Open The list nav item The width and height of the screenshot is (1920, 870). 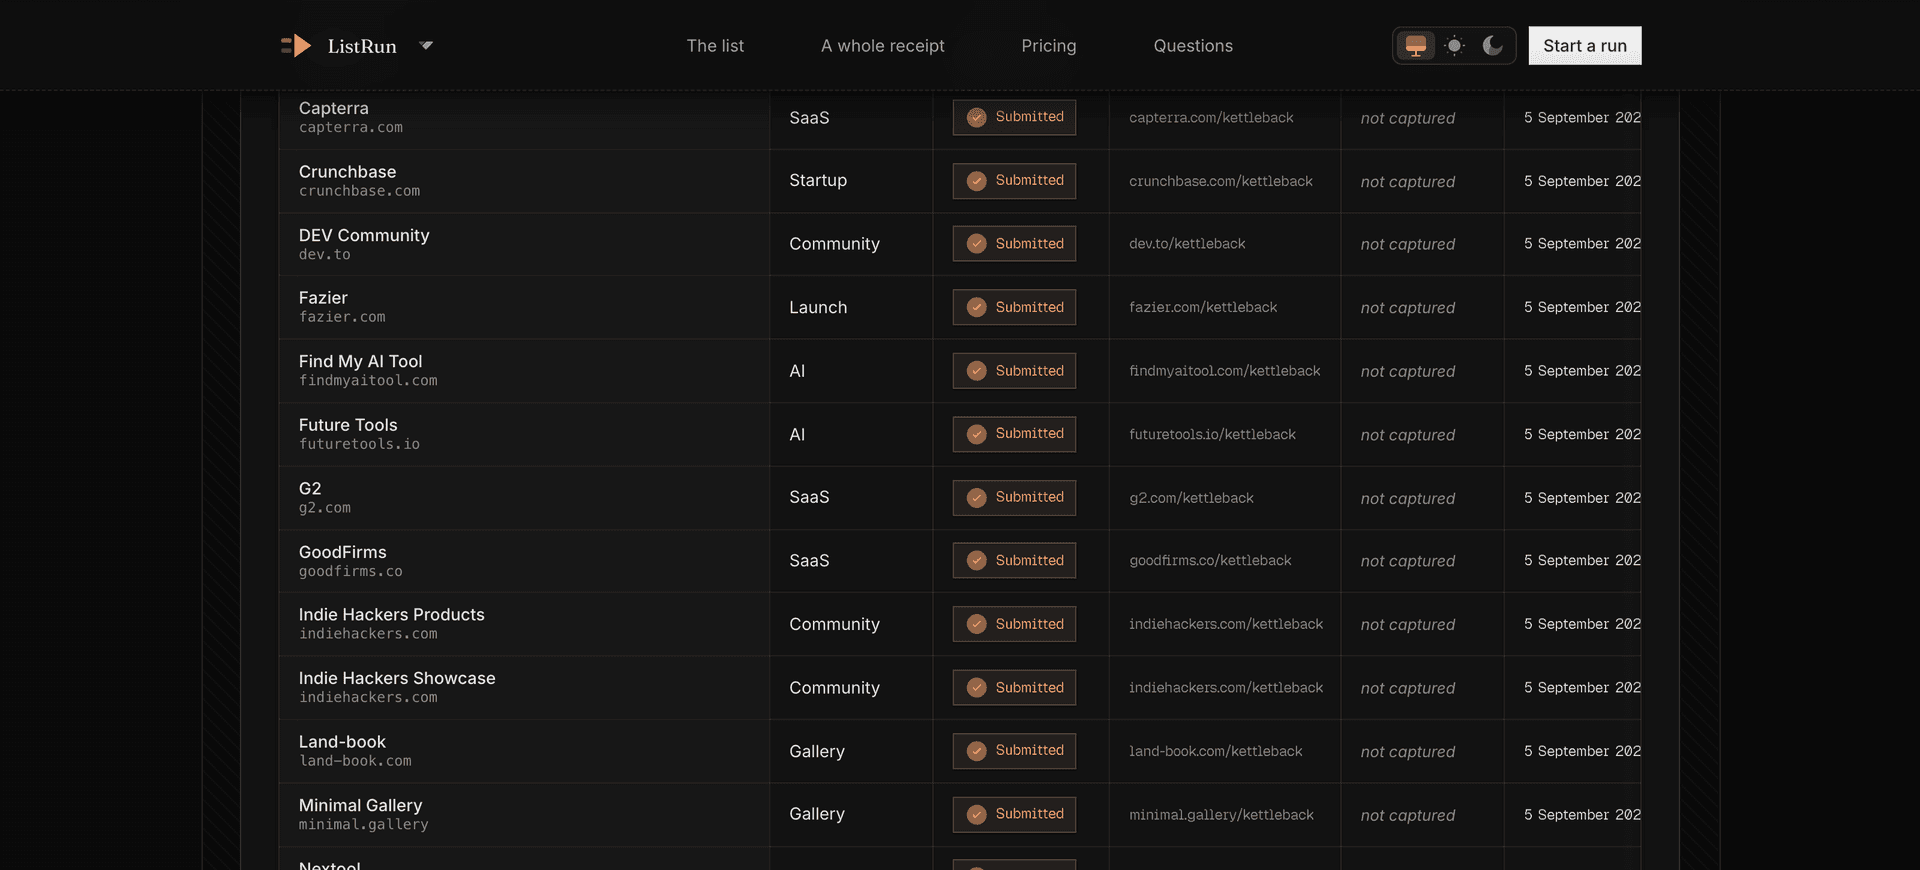pos(715,46)
